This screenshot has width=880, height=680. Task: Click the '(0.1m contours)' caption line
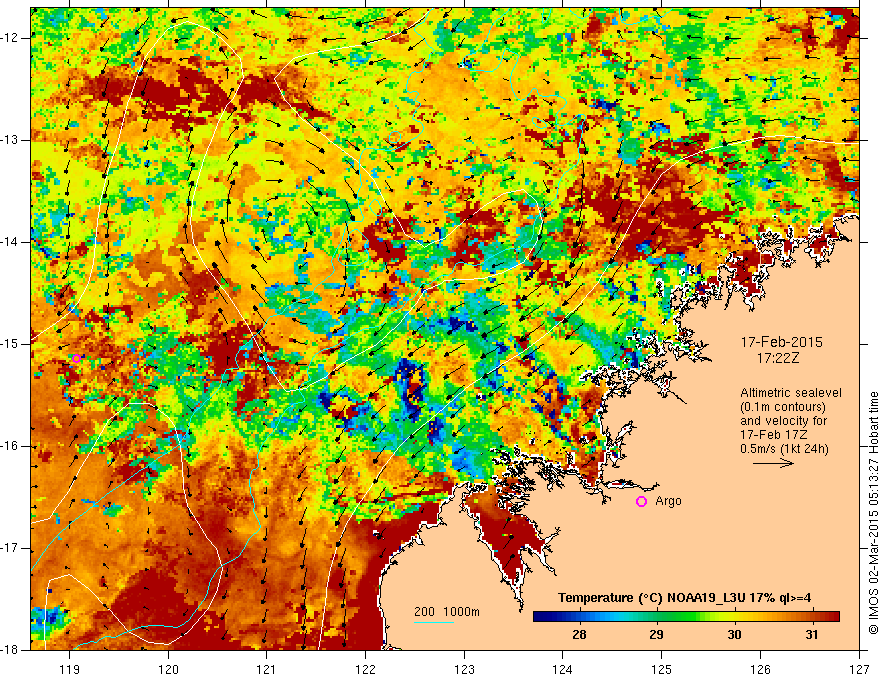pyautogui.click(x=782, y=407)
